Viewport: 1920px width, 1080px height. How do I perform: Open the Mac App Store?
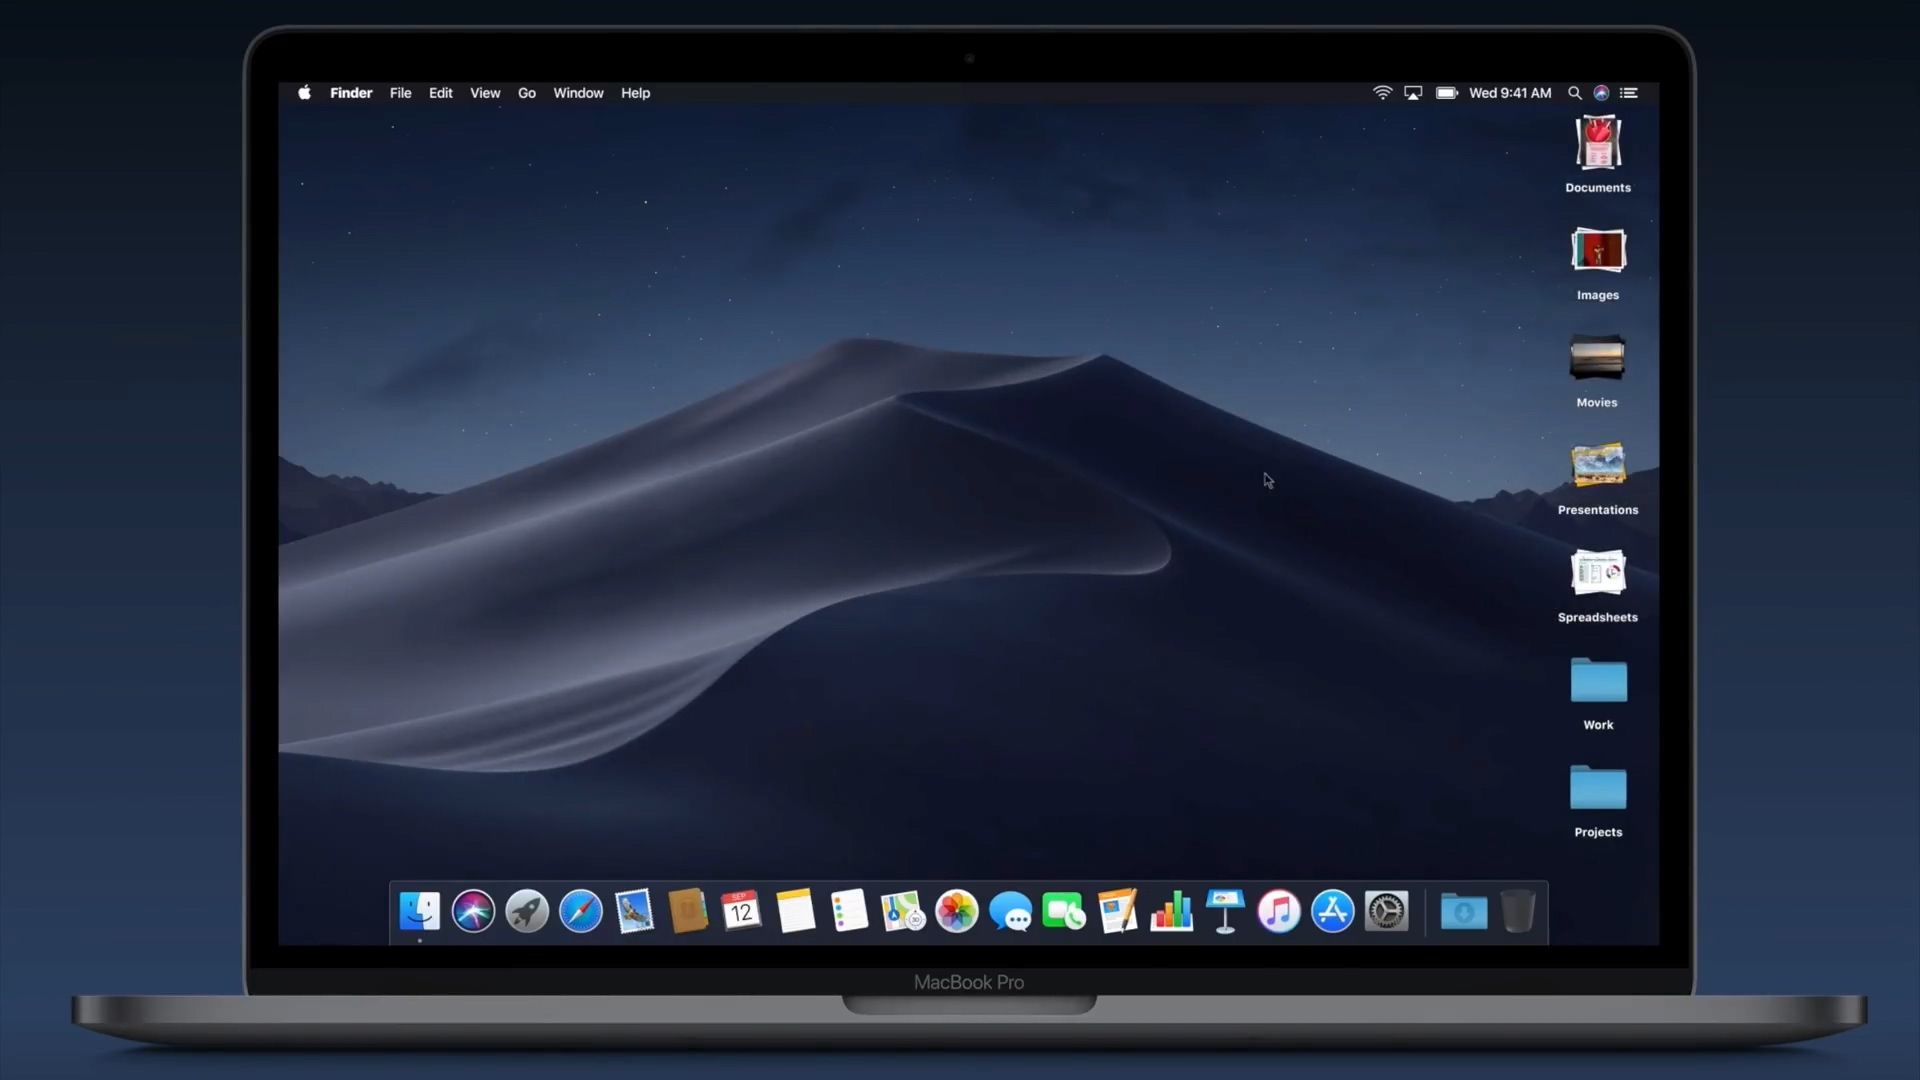coord(1334,911)
